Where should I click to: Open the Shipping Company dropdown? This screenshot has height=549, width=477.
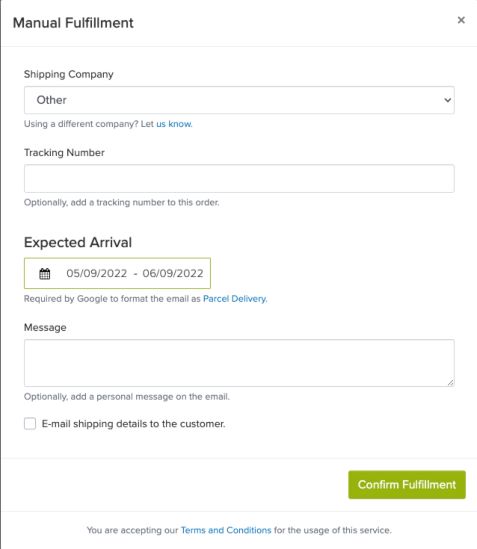[x=239, y=100]
